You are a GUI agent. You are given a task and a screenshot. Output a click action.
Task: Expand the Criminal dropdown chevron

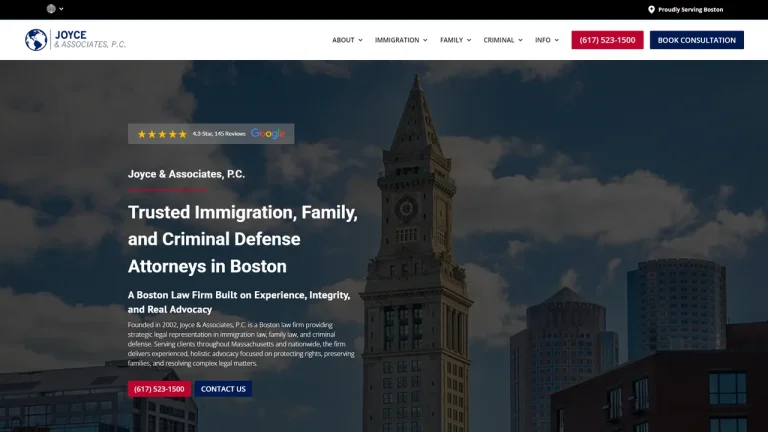coord(520,40)
